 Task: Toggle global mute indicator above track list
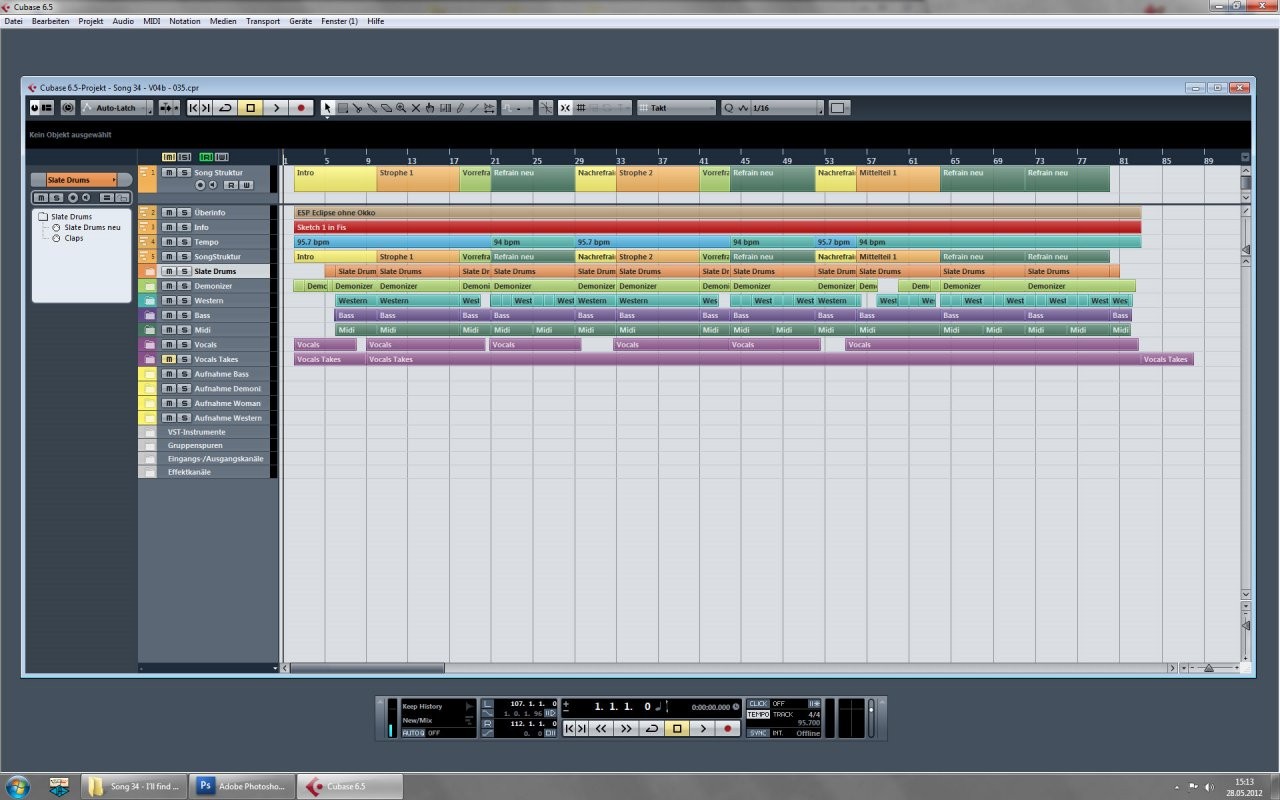(x=169, y=157)
